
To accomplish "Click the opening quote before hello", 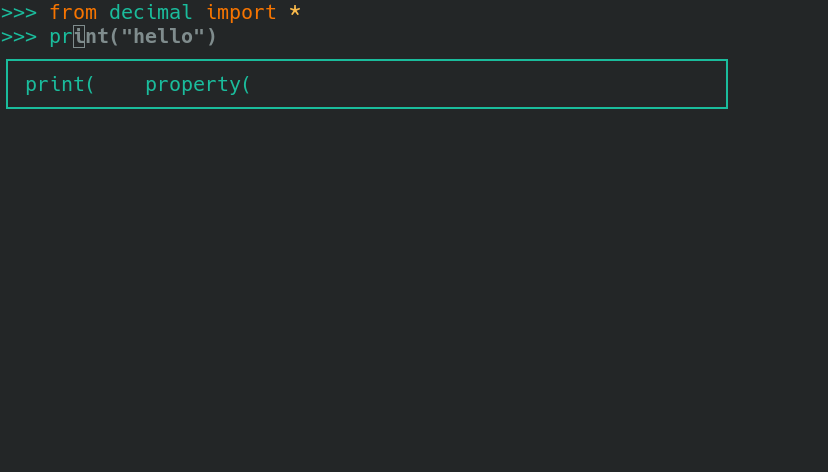I will [127, 37].
